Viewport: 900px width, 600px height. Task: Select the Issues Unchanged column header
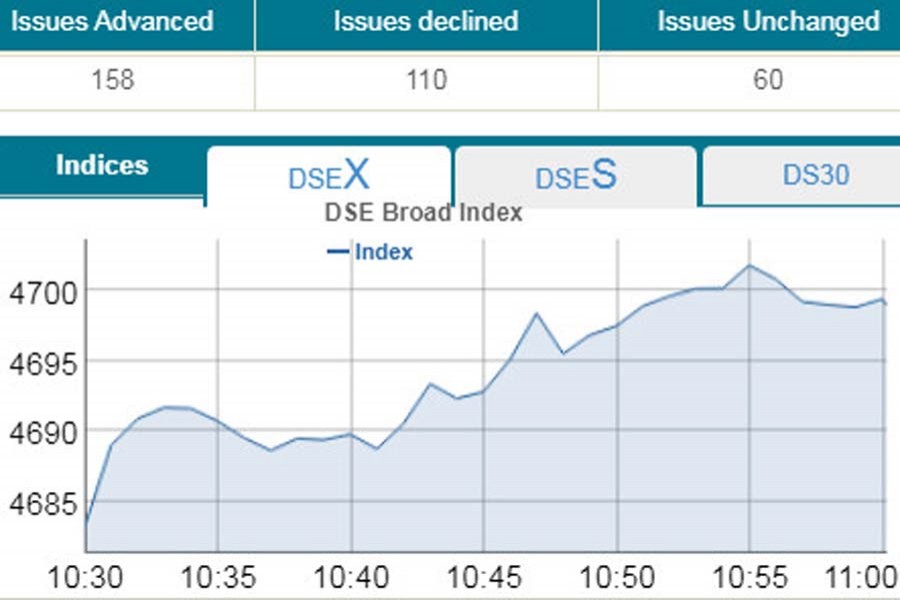[768, 21]
